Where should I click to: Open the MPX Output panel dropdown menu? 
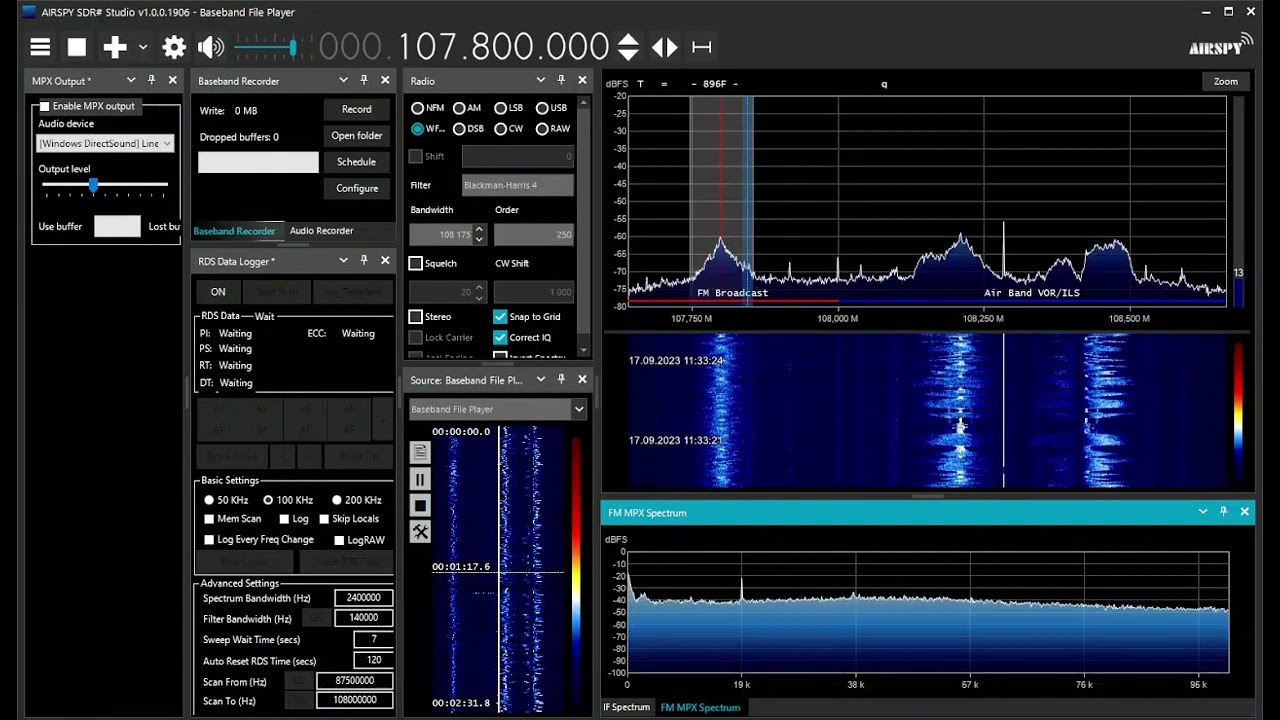(131, 81)
